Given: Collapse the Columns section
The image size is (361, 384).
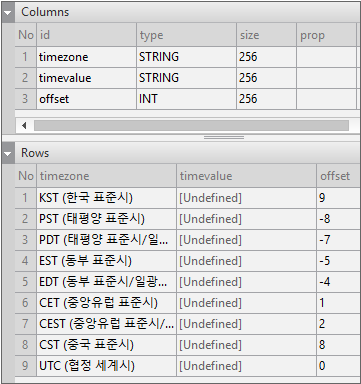Looking at the screenshot, I should pyautogui.click(x=8, y=13).
